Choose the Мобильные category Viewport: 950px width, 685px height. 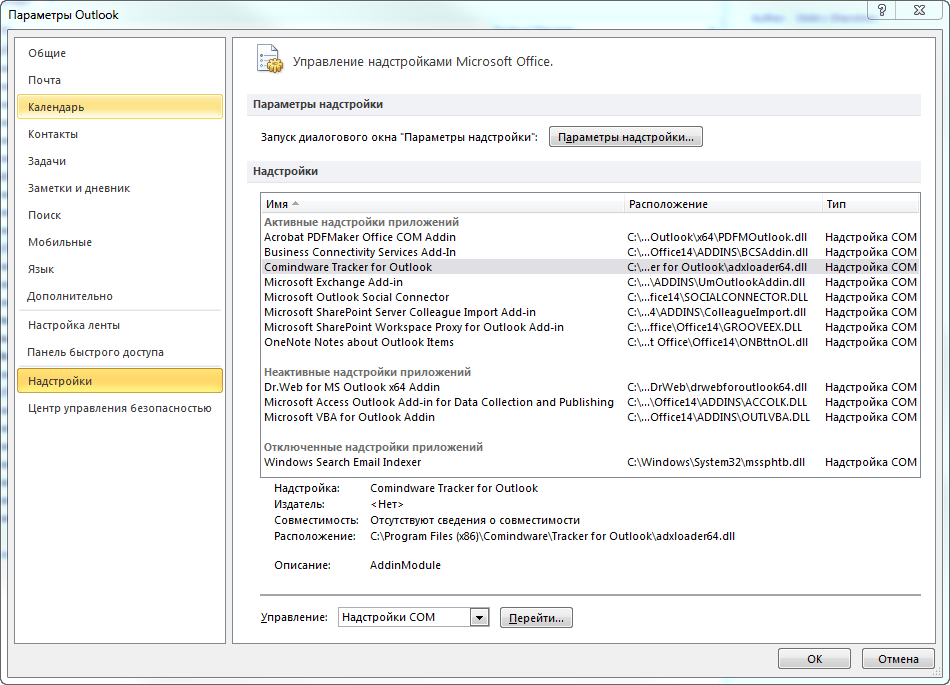click(x=120, y=242)
